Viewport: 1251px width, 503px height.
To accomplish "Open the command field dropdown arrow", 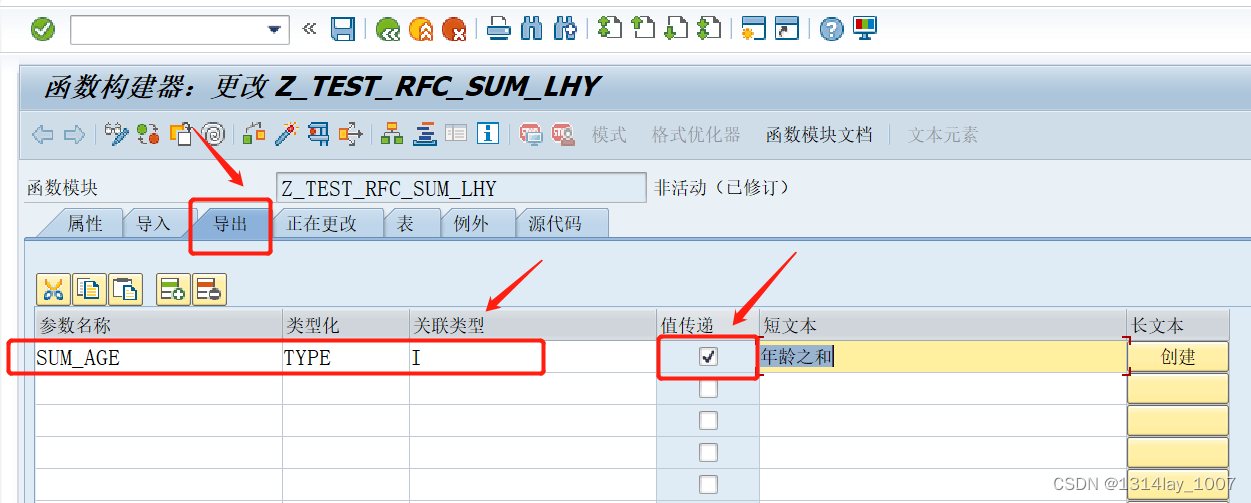I will click(275, 30).
